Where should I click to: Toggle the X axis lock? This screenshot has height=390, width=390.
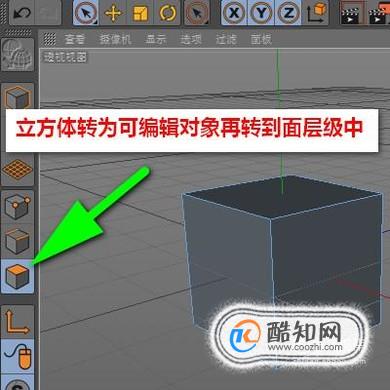point(234,13)
